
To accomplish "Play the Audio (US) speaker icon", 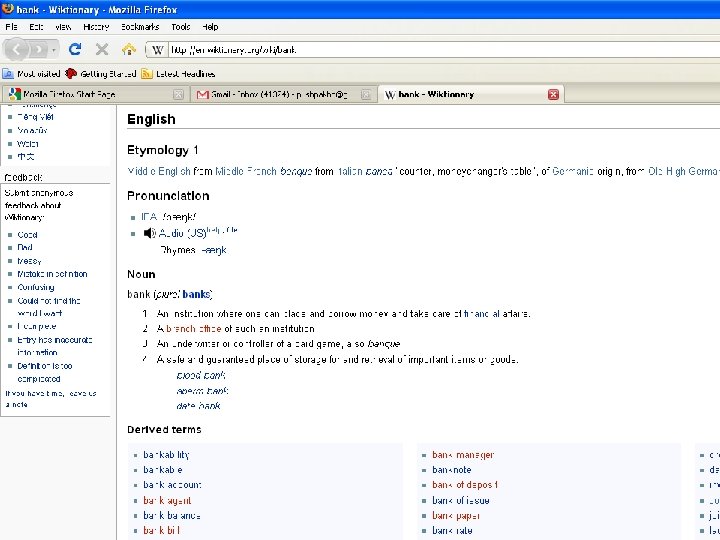I will point(149,233).
